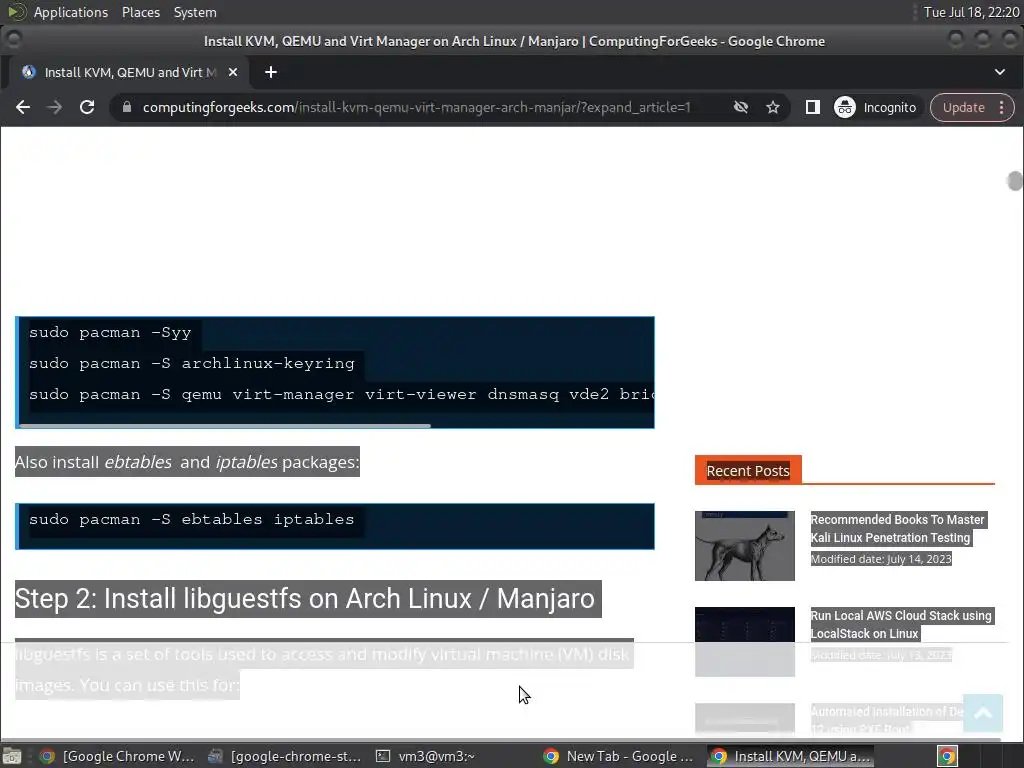This screenshot has width=1024, height=768.
Task: Close the Install KVM, QEMU tab
Action: pos(232,72)
